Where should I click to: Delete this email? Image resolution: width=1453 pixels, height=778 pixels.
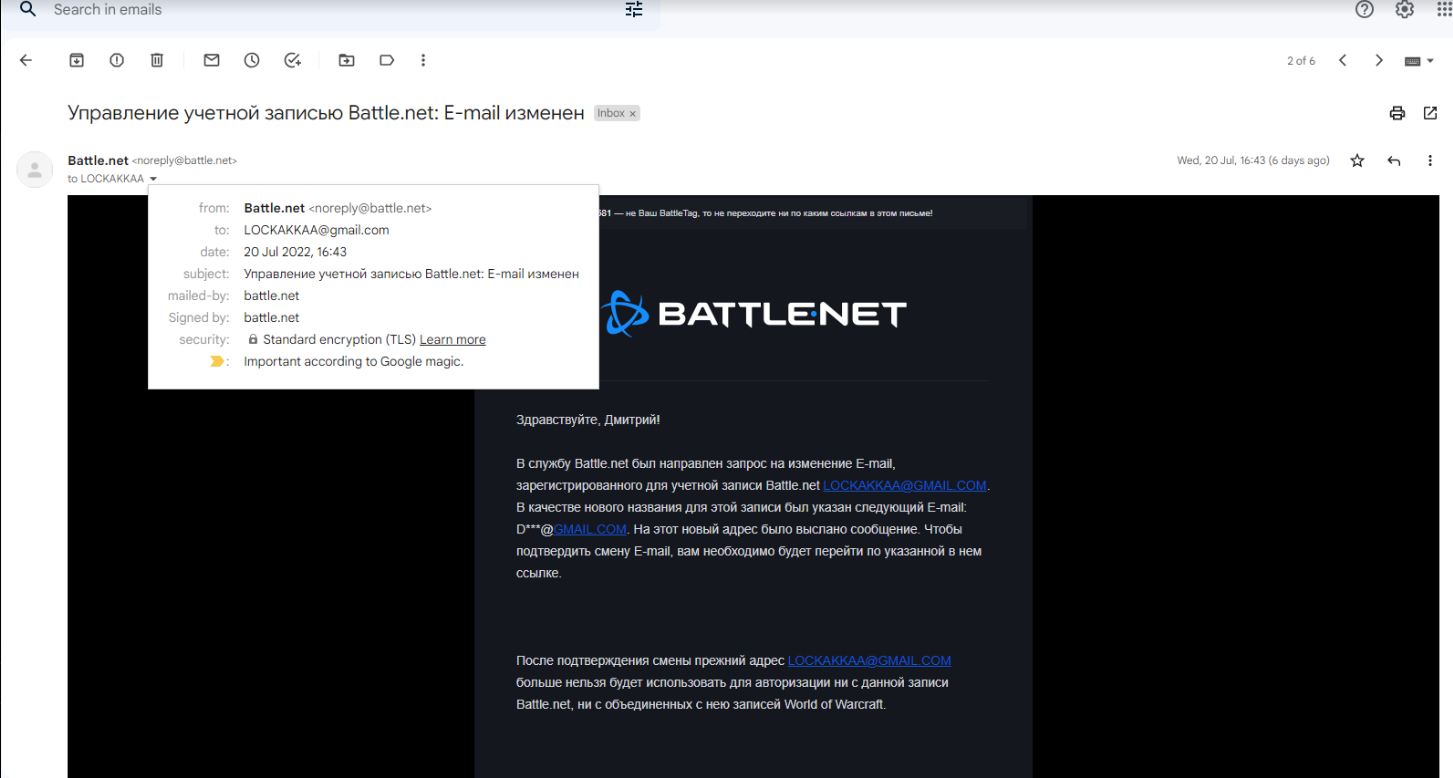pyautogui.click(x=157, y=60)
